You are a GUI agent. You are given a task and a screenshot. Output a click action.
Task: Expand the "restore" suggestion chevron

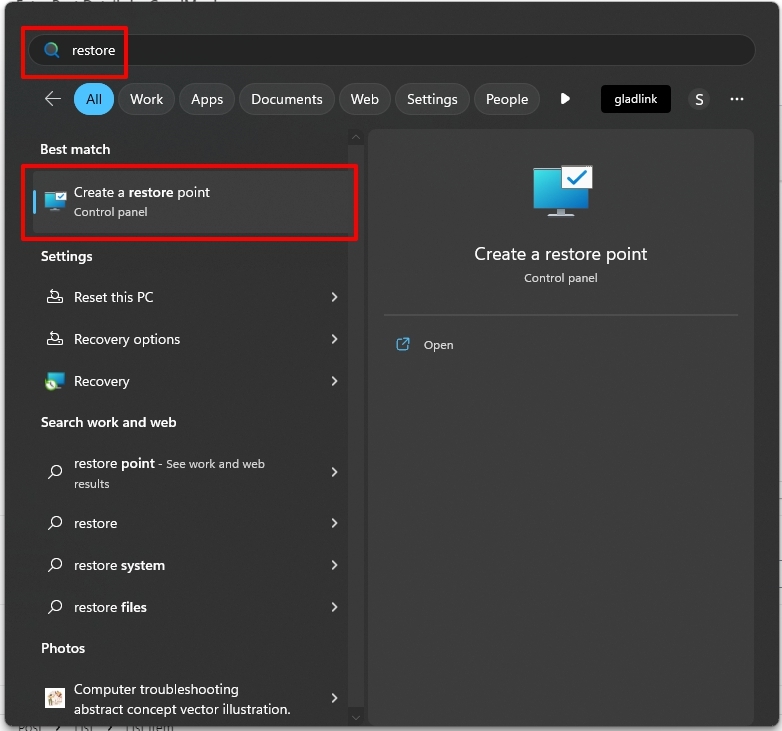click(x=334, y=523)
